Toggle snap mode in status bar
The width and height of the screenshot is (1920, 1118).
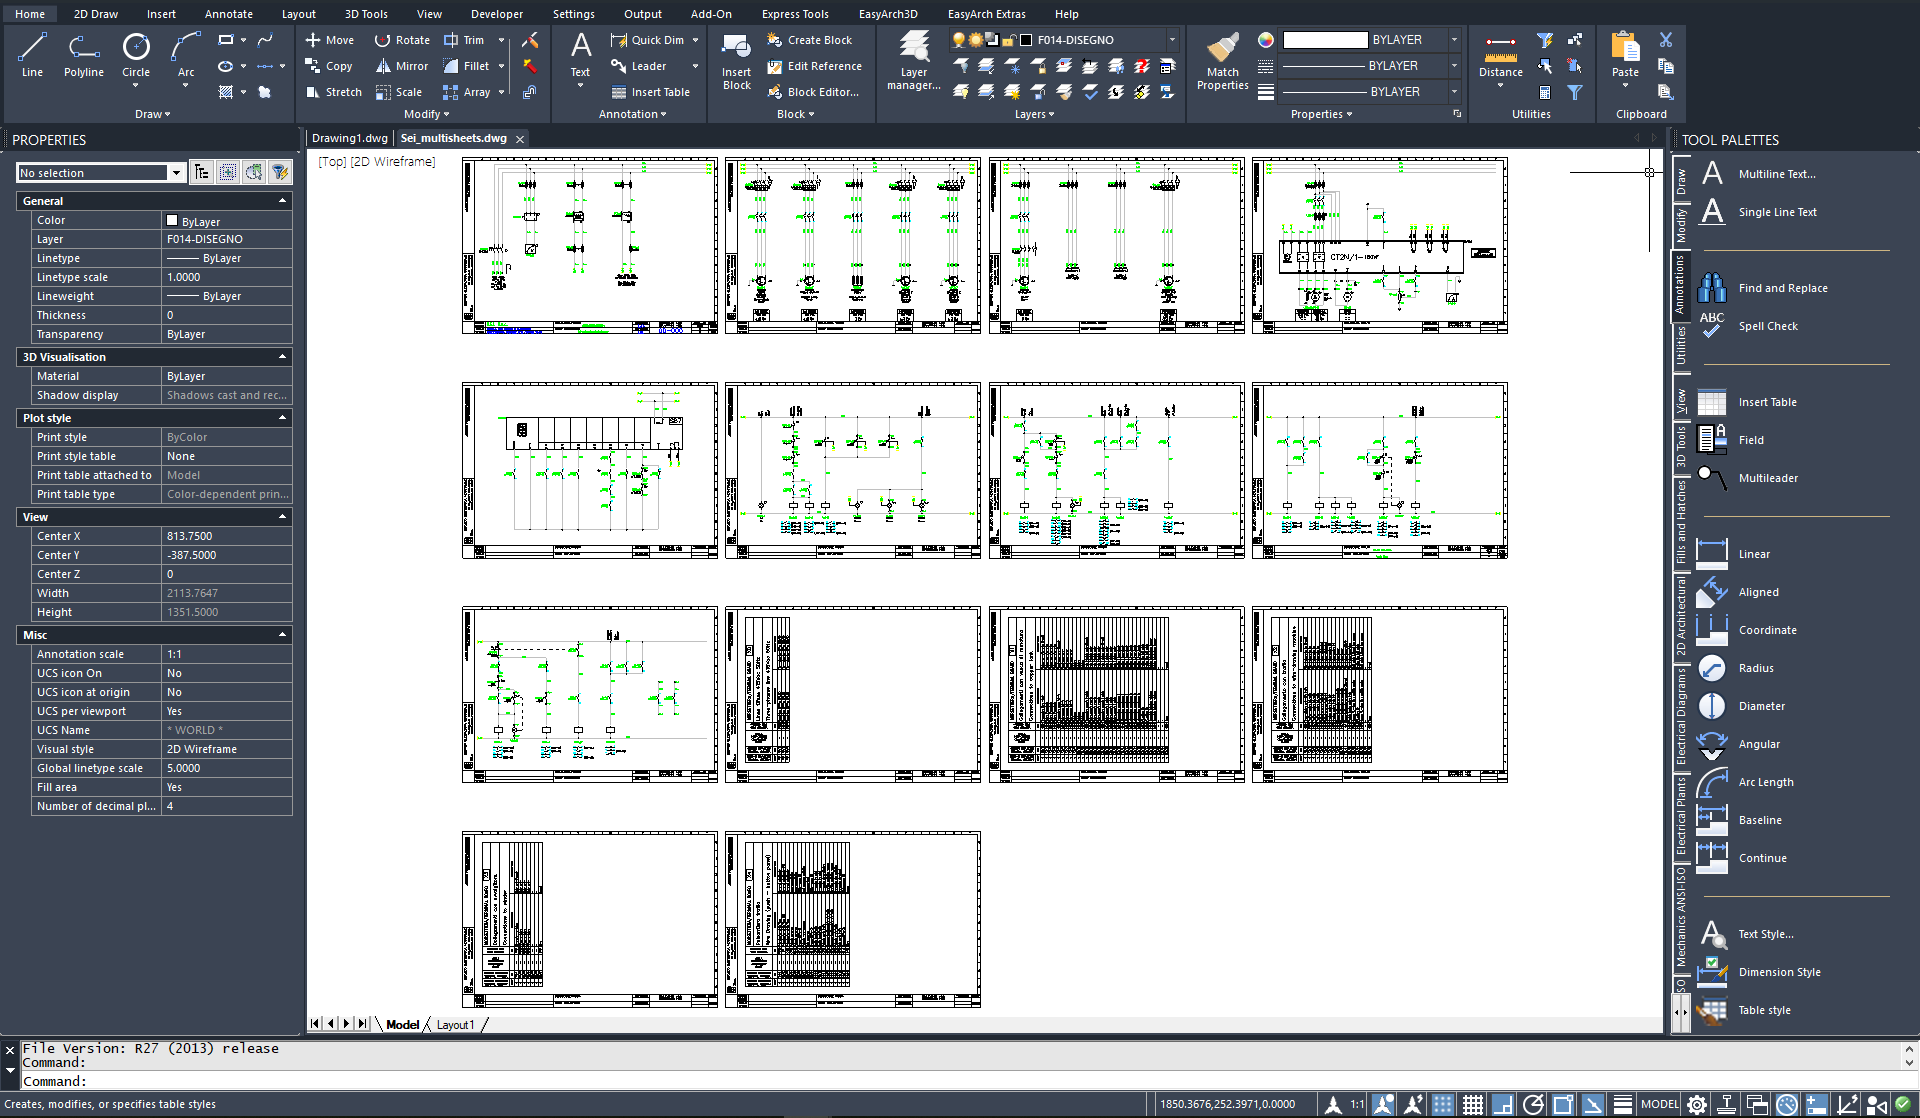coord(1443,1105)
